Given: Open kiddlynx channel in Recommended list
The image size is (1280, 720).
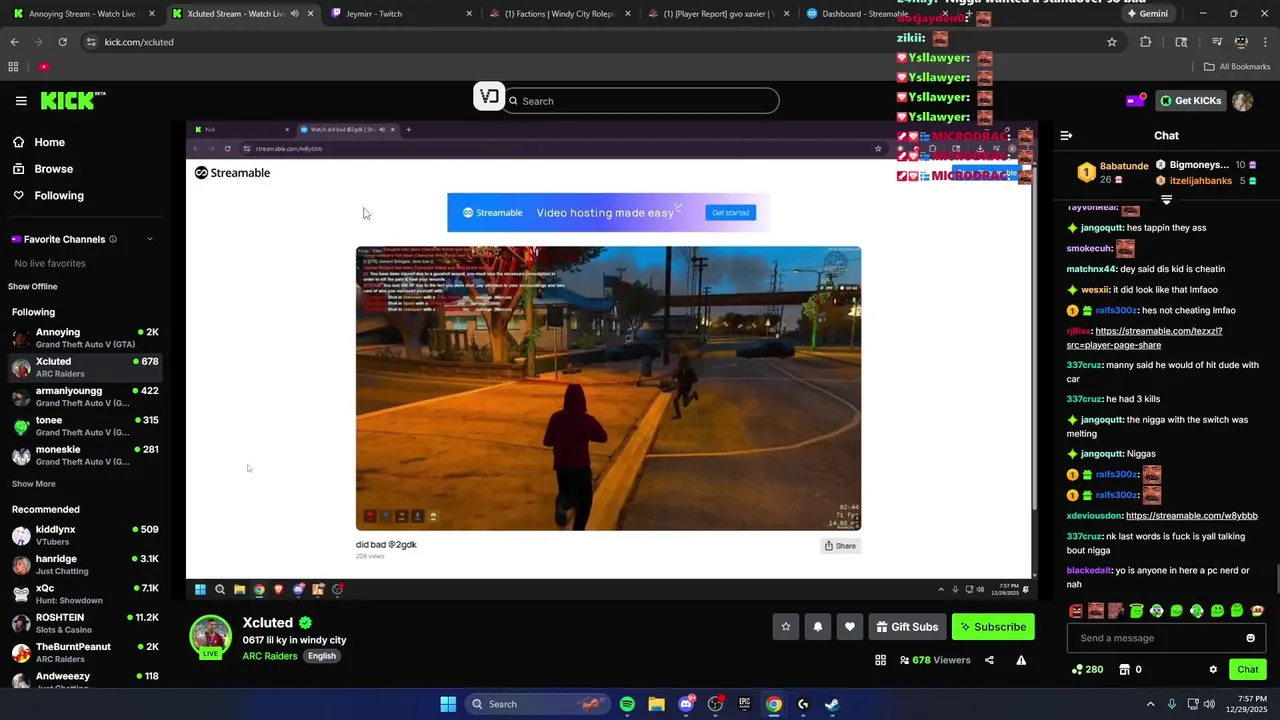Looking at the screenshot, I should click(x=84, y=535).
